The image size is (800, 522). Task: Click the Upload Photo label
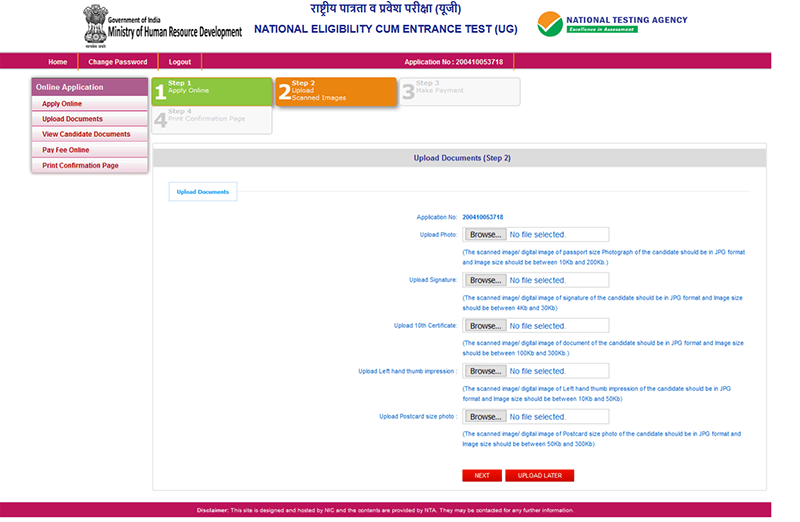click(438, 235)
